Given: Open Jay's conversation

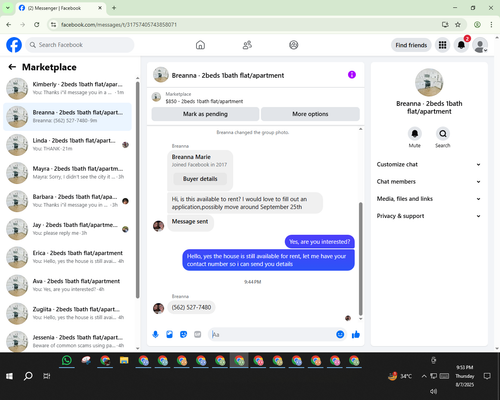Looking at the screenshot, I should click(x=67, y=229).
